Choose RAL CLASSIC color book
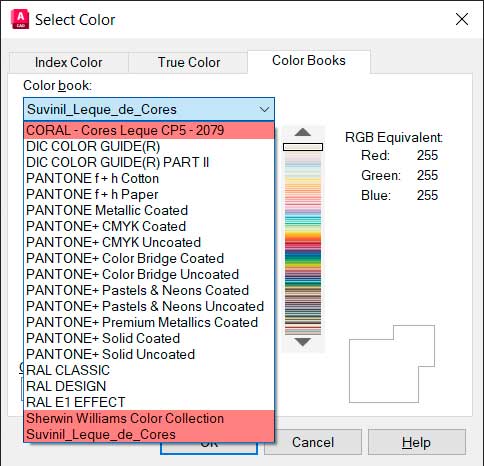484x466 pixels. point(149,370)
